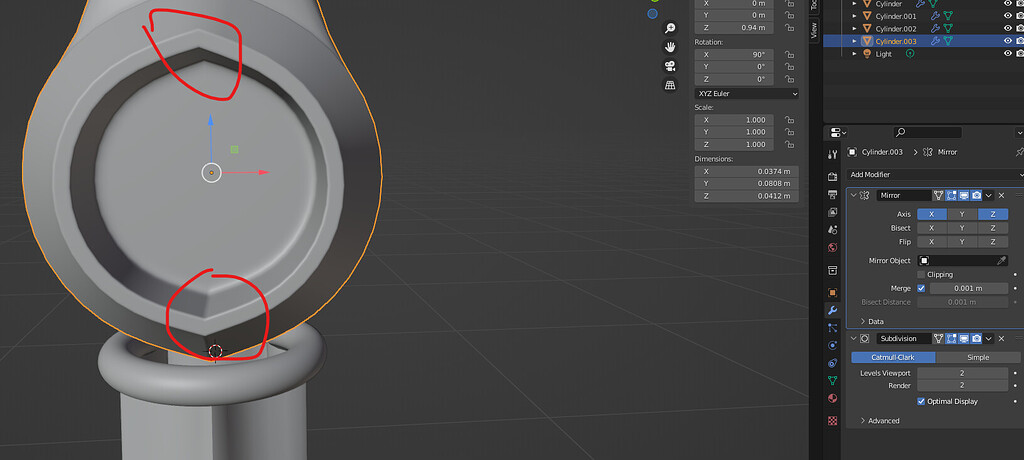
Task: Expand the Light item in outliner
Action: point(854,54)
